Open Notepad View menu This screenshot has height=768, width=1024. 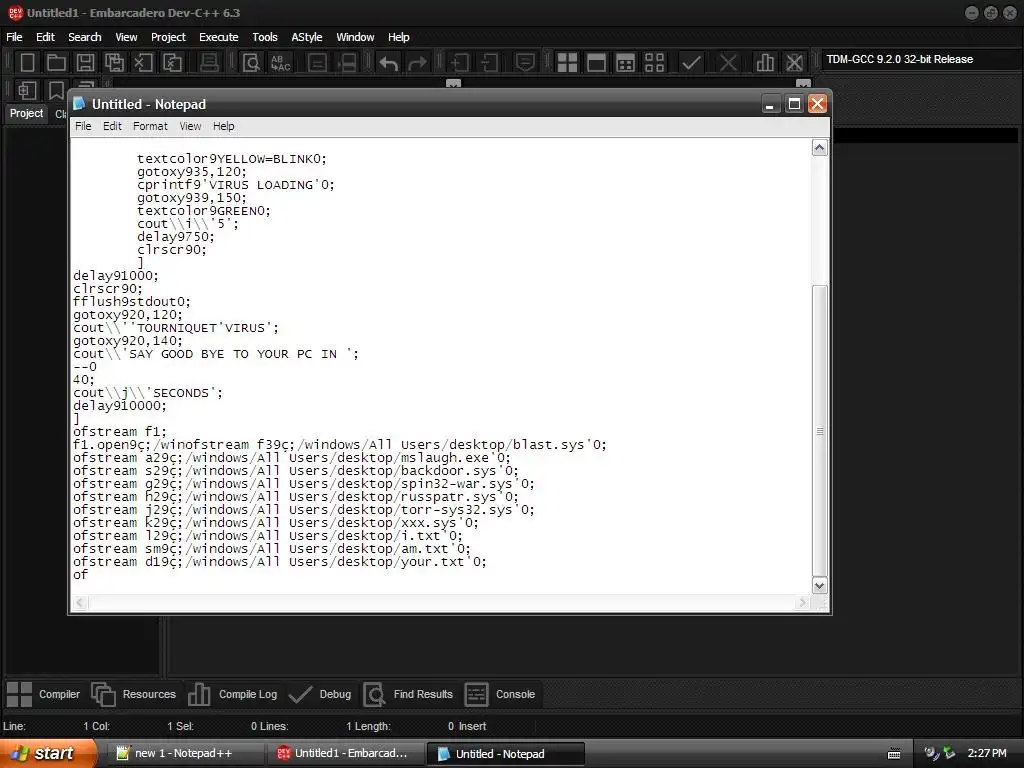point(190,126)
